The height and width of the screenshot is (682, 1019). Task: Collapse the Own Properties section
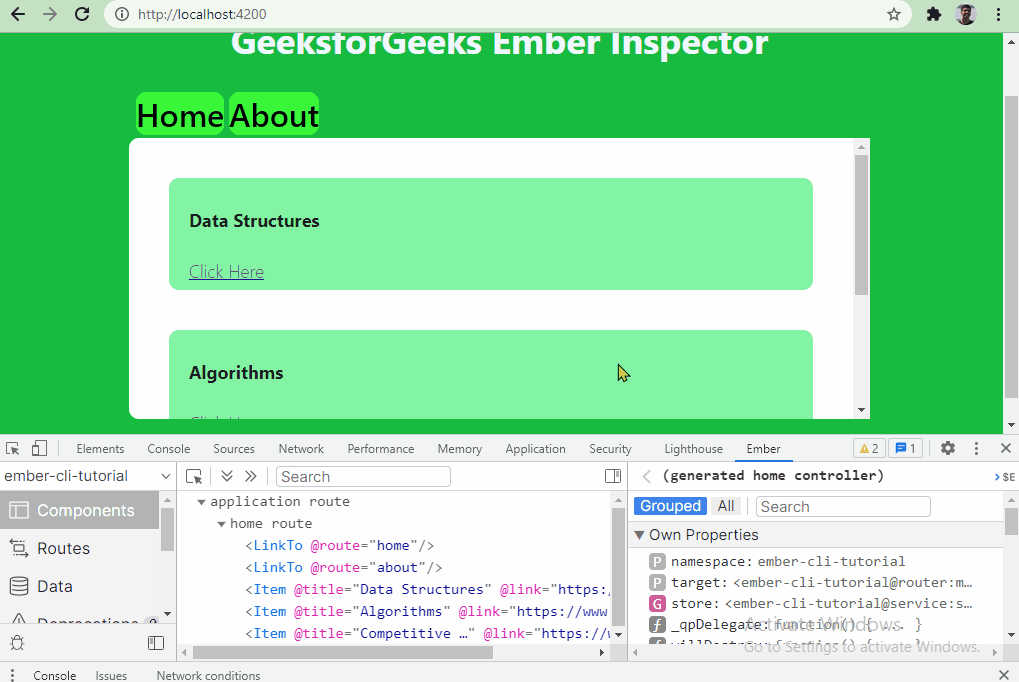639,535
